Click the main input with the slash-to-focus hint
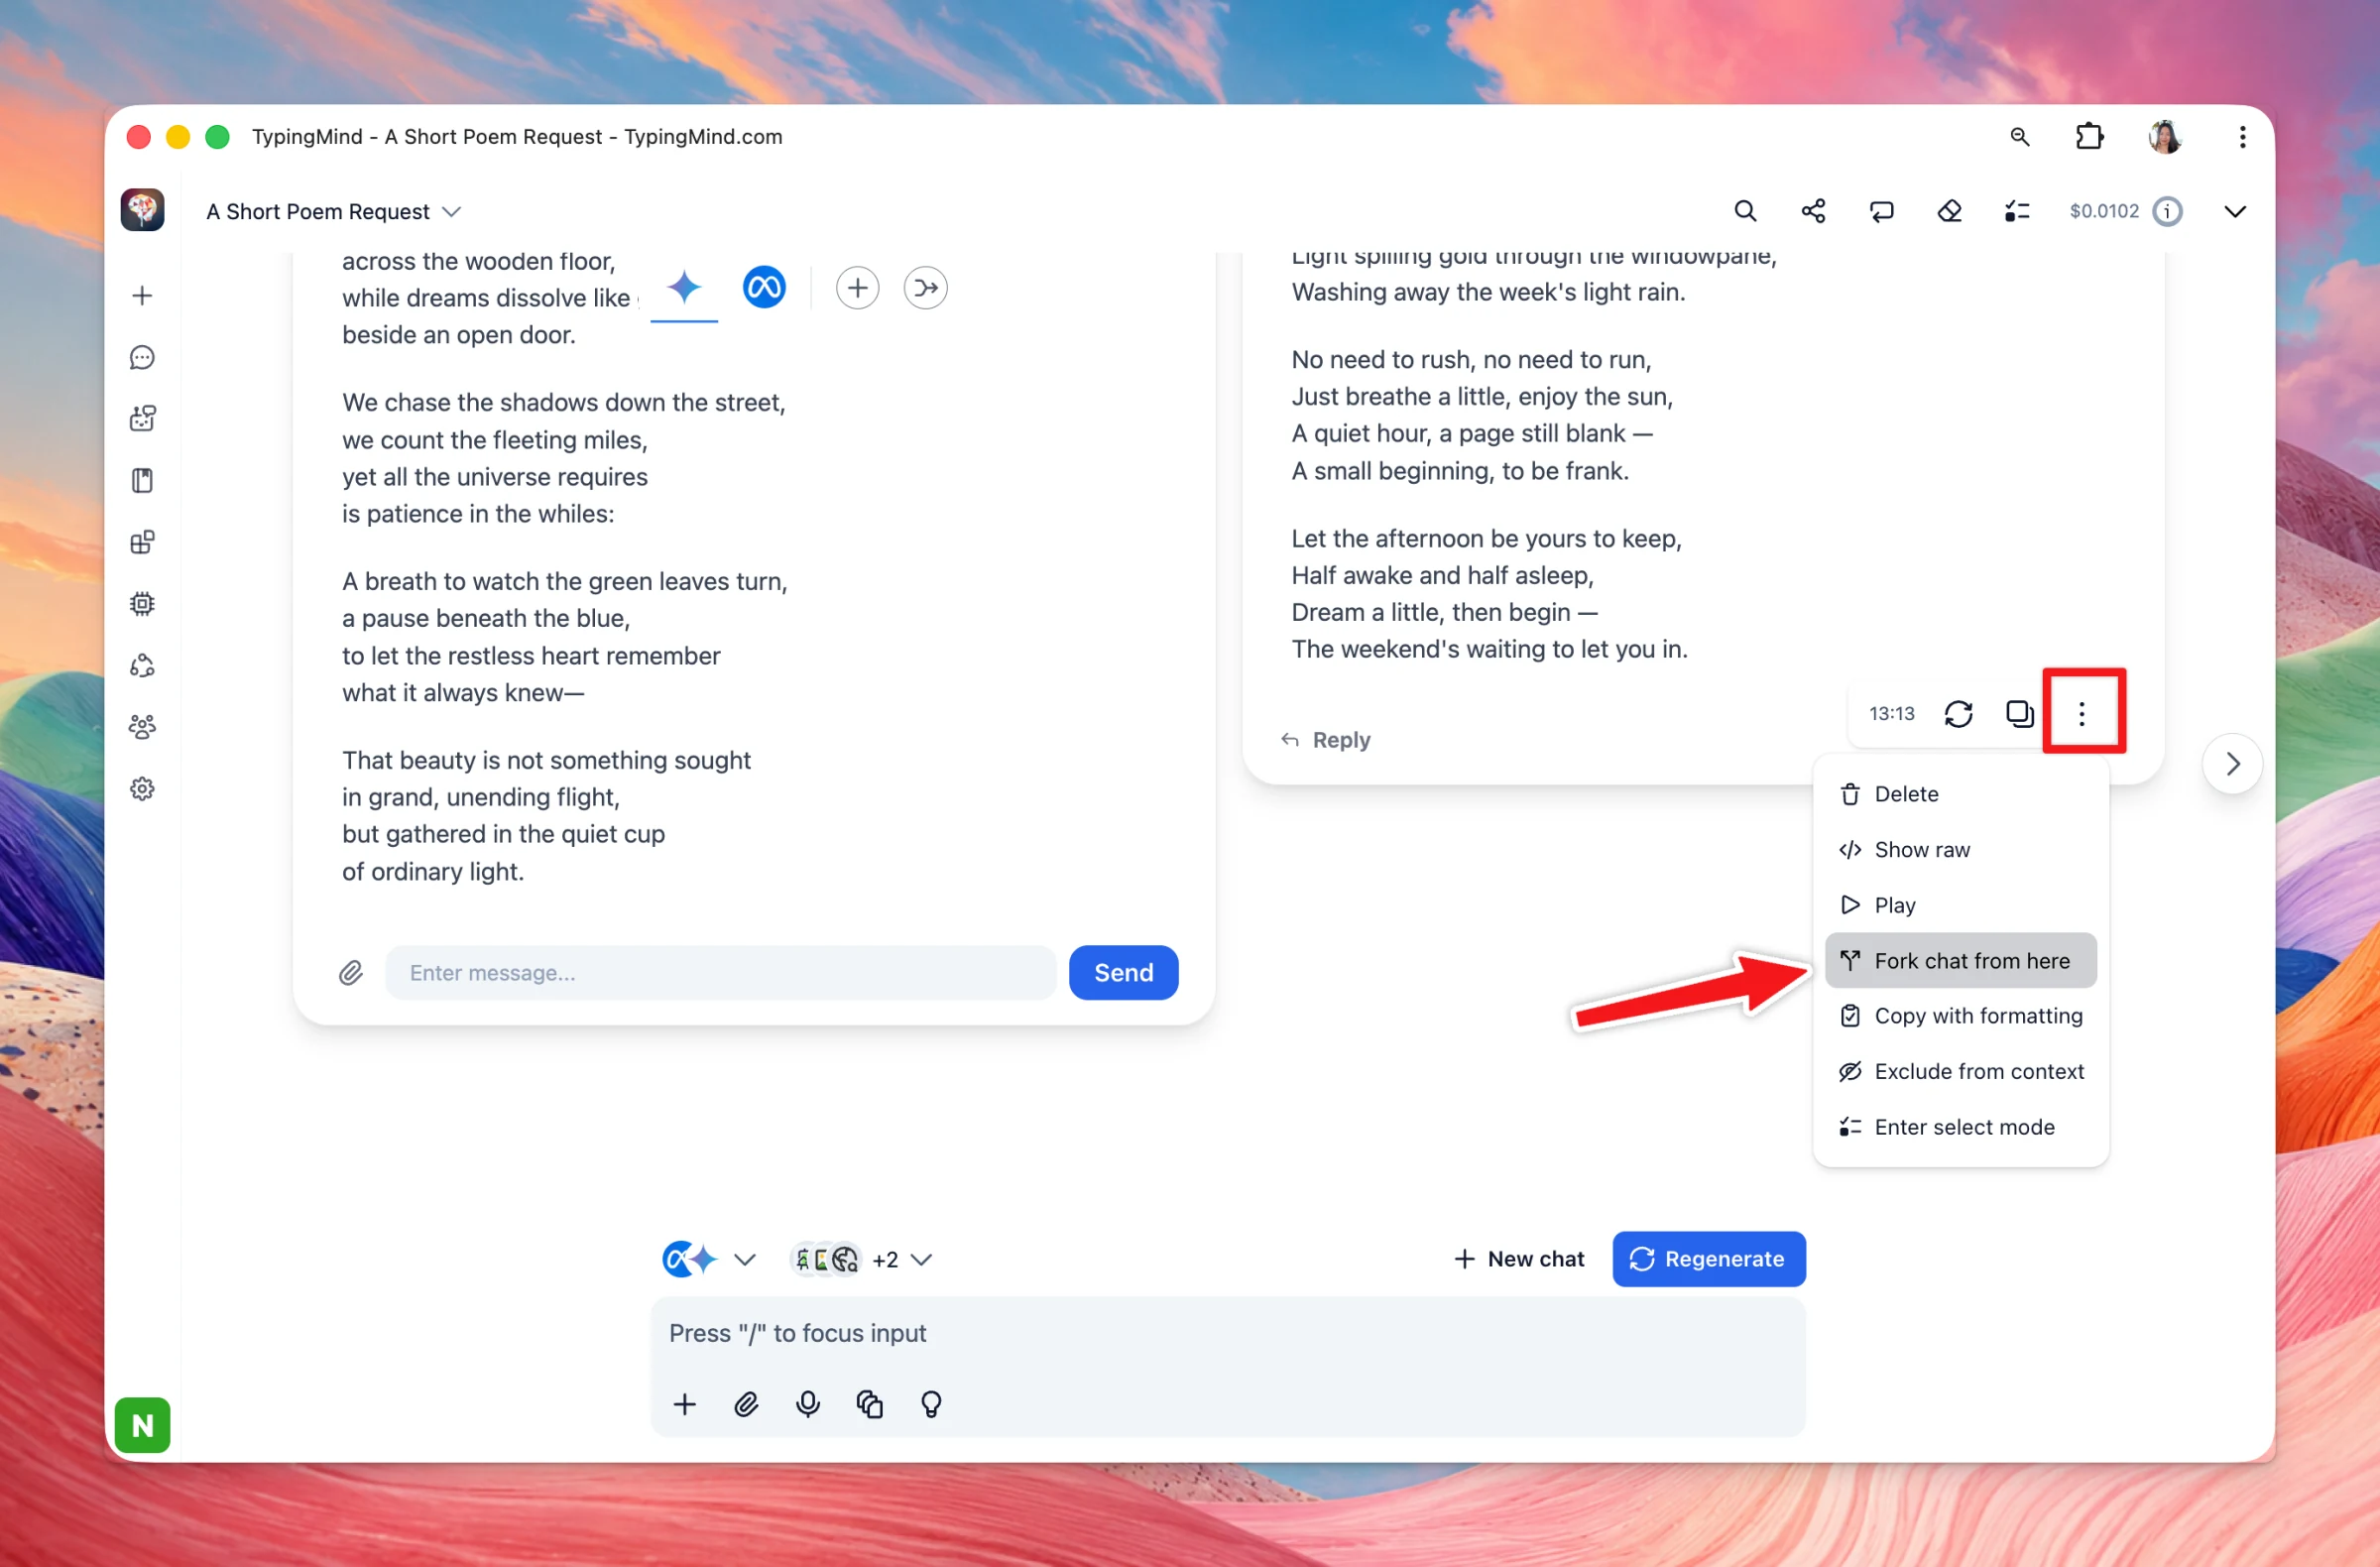The image size is (2380, 1567). click(1228, 1334)
